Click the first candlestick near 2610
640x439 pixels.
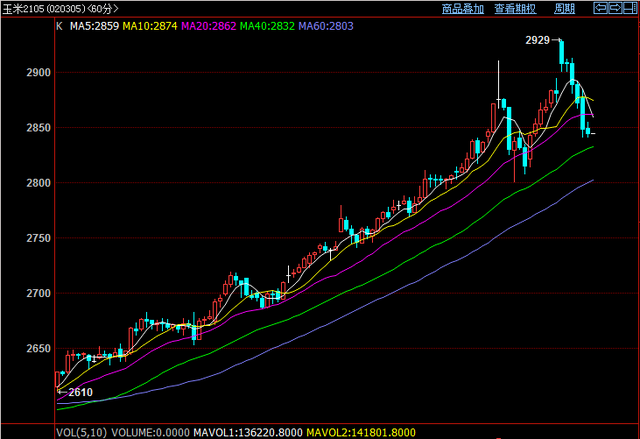(58, 379)
